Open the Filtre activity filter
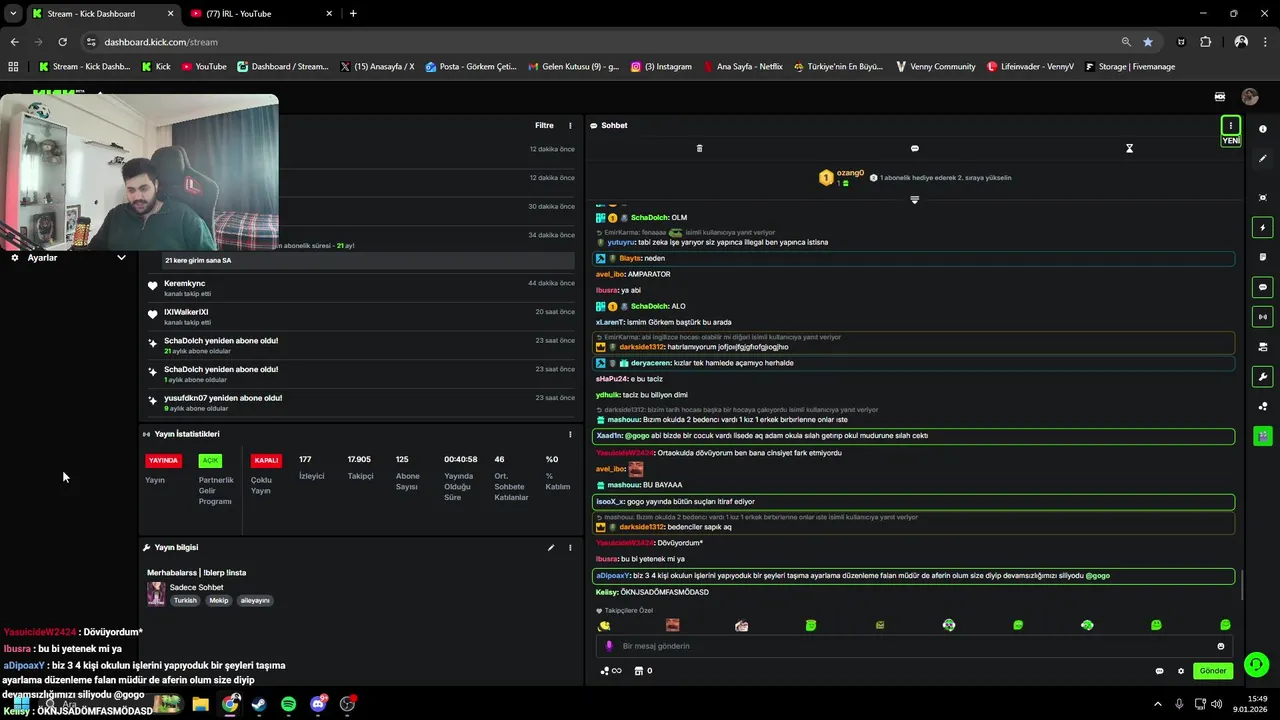Screen dimensions: 1280x720 click(x=544, y=126)
